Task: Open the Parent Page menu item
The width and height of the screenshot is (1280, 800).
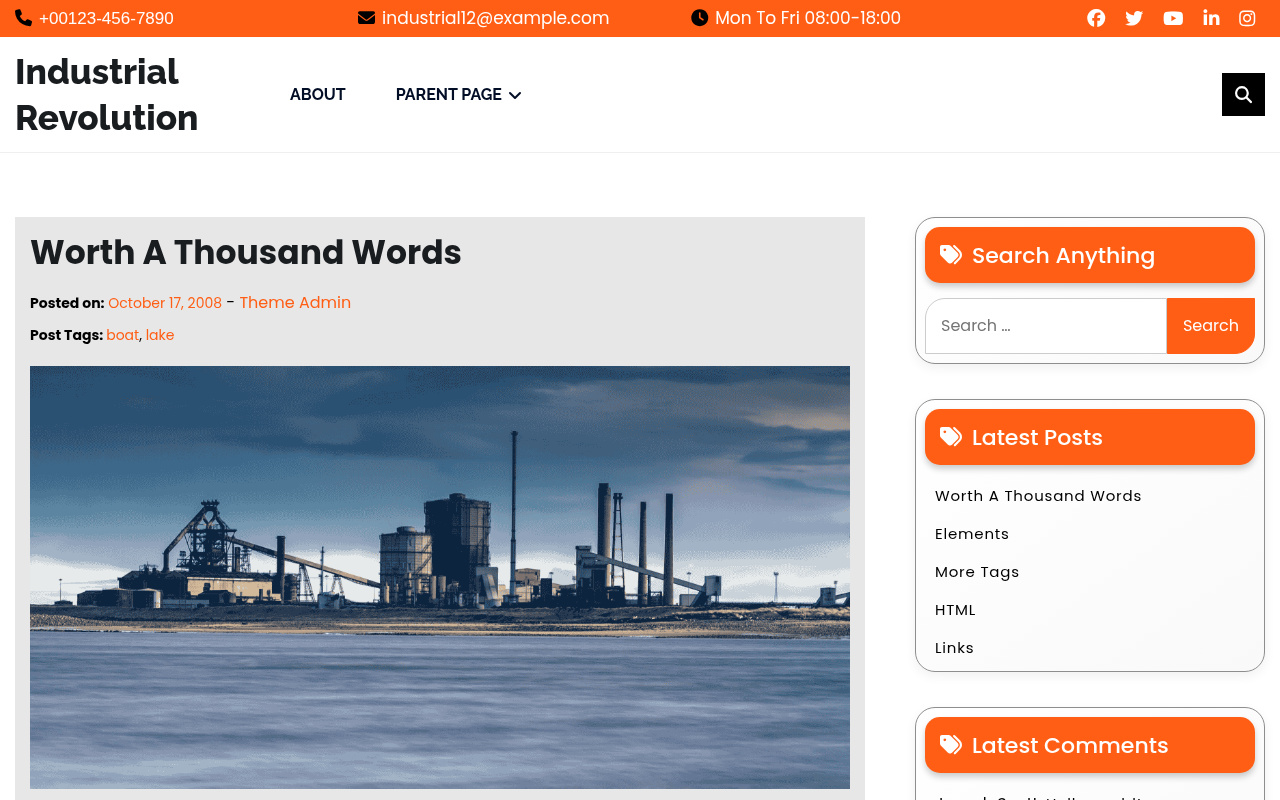Action: point(449,94)
